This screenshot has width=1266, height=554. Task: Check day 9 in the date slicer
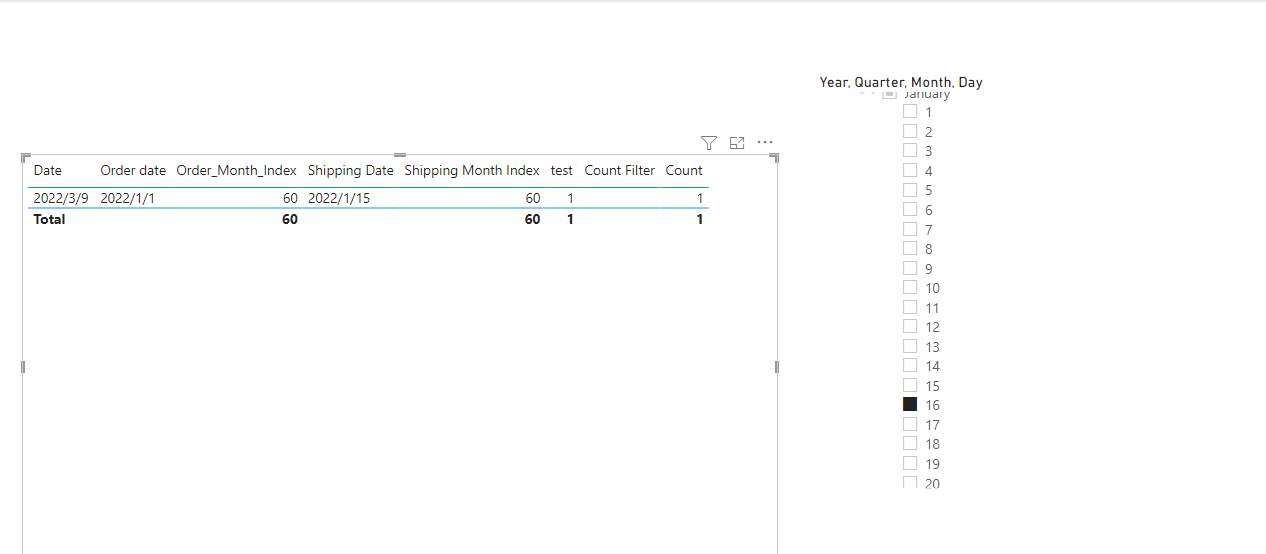(x=910, y=268)
